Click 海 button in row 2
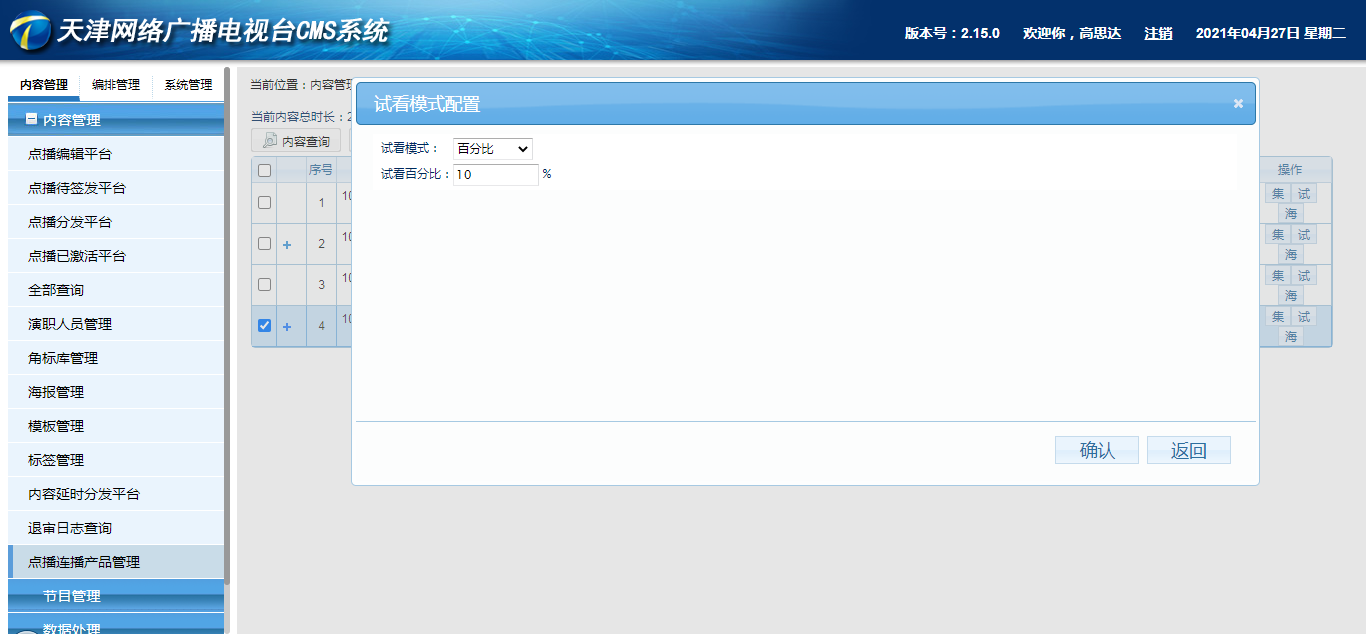1366x634 pixels. (x=1291, y=255)
